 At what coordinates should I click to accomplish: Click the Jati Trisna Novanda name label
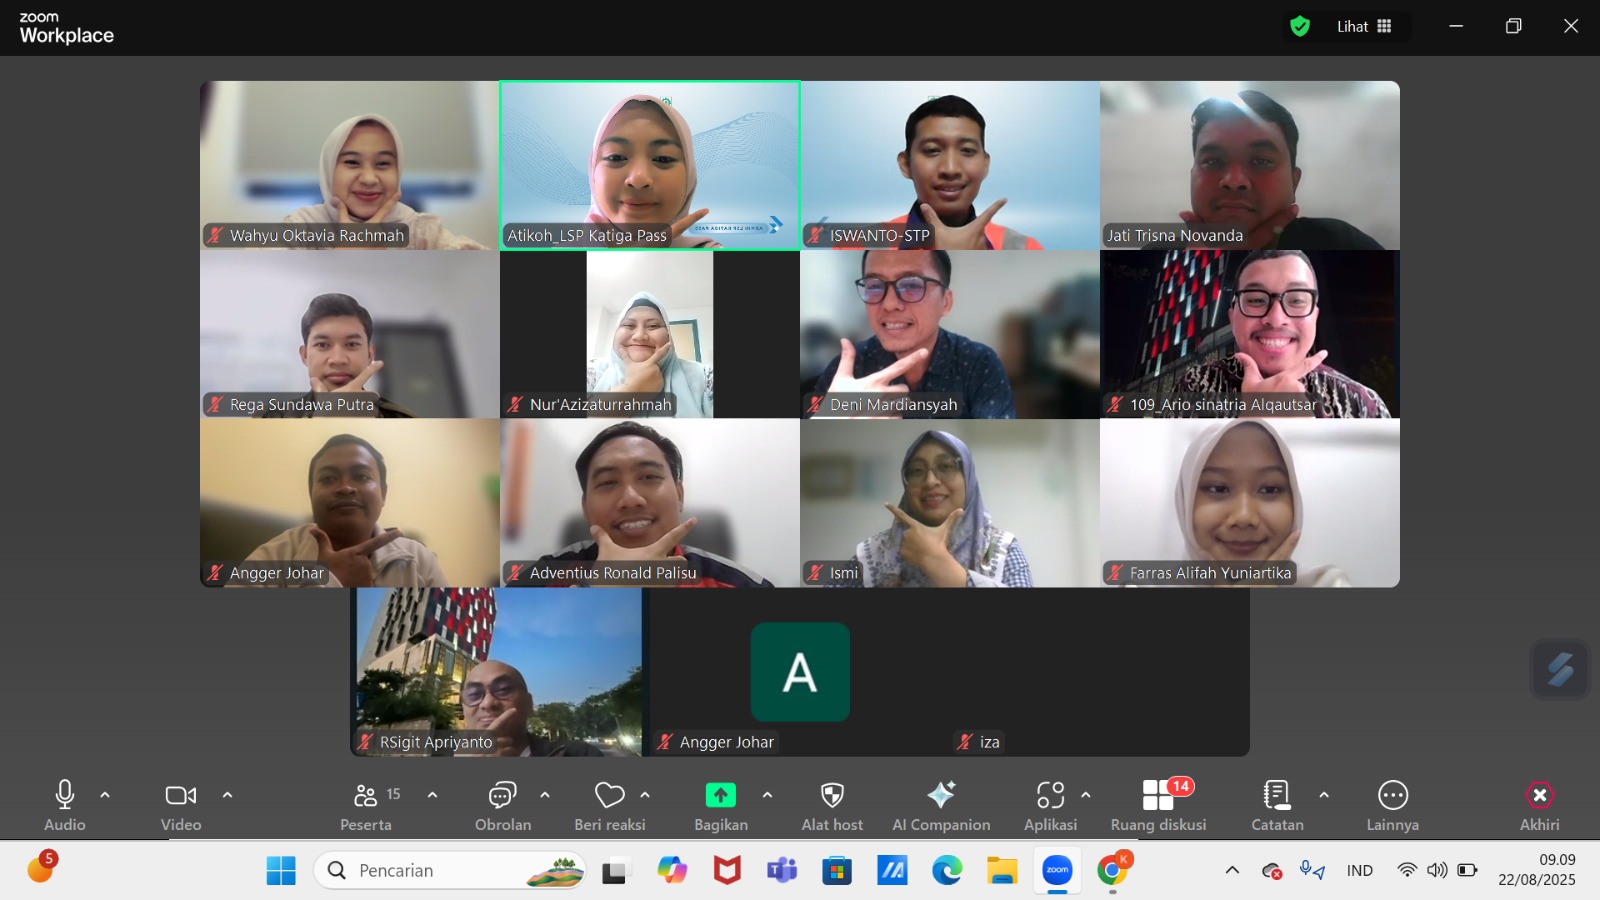[x=1175, y=236]
